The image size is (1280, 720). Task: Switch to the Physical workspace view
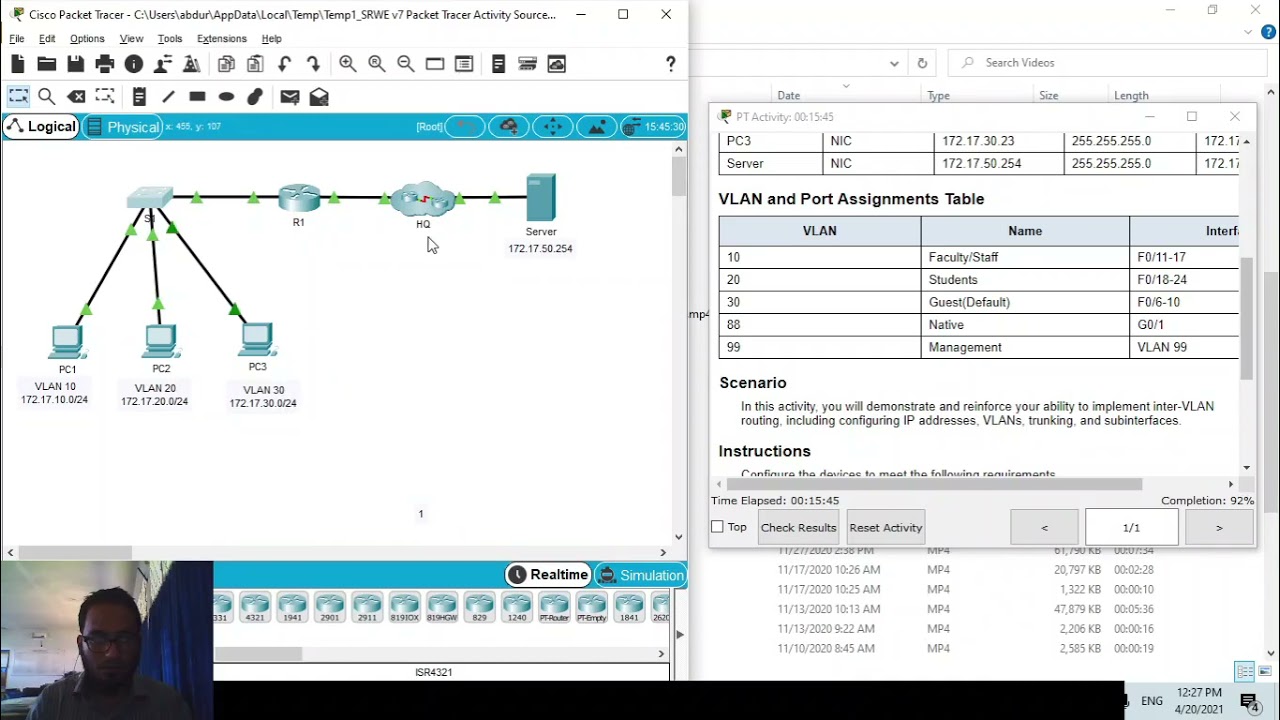tap(123, 127)
